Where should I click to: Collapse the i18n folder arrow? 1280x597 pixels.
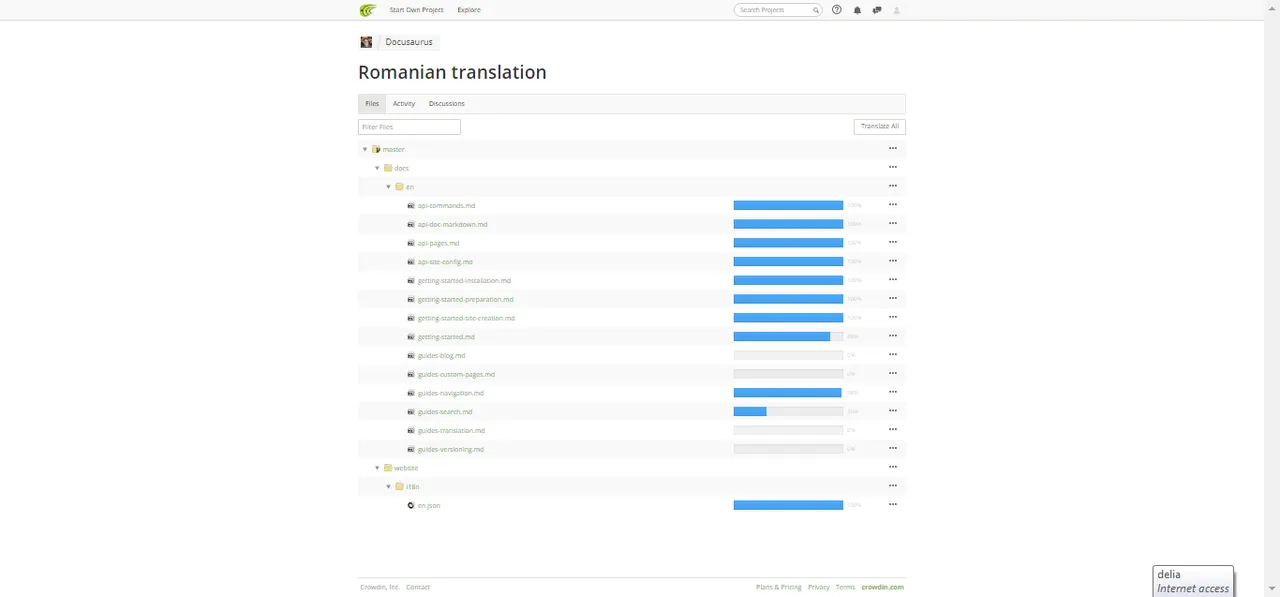point(389,487)
